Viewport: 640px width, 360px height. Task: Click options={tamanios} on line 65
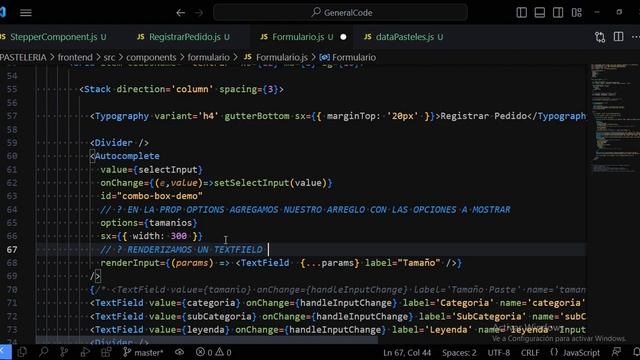point(149,223)
